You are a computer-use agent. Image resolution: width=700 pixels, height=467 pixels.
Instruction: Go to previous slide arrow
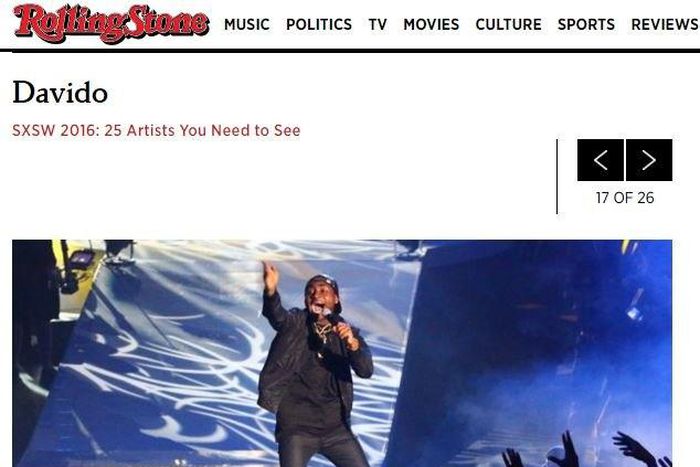pyautogui.click(x=600, y=160)
